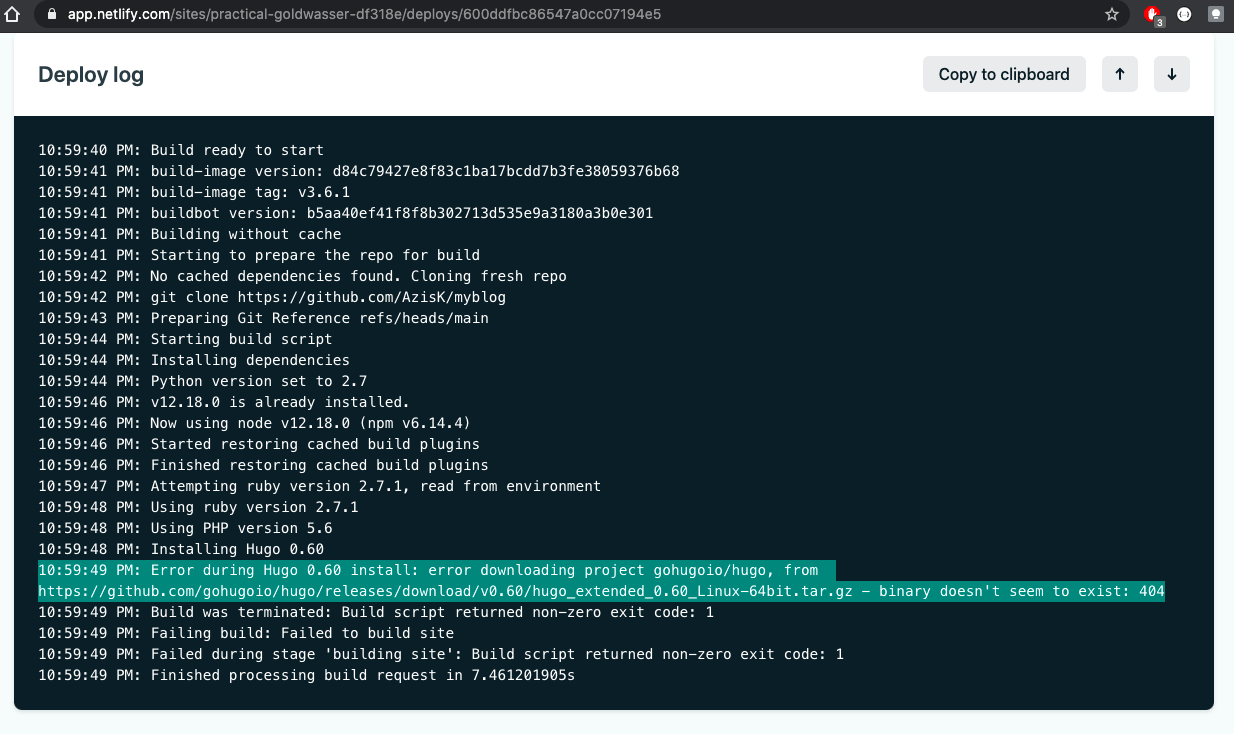Select 'Using PHP version 5.6' line
Screen dimensions: 1234x734
click(x=185, y=528)
